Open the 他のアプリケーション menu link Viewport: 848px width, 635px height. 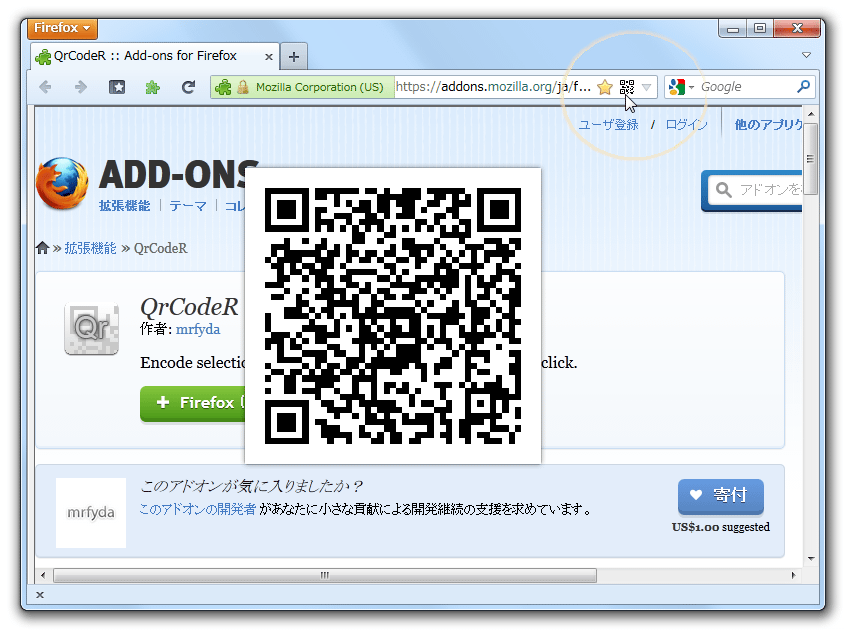(x=768, y=125)
